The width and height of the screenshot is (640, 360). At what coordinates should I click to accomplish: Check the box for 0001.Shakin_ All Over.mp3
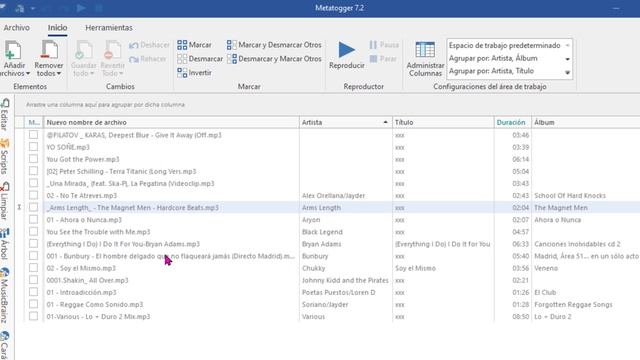pos(33,280)
